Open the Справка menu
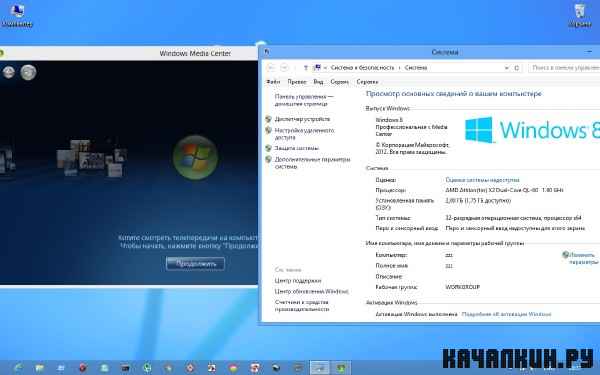This screenshot has width=600, height=375. pos(367,82)
